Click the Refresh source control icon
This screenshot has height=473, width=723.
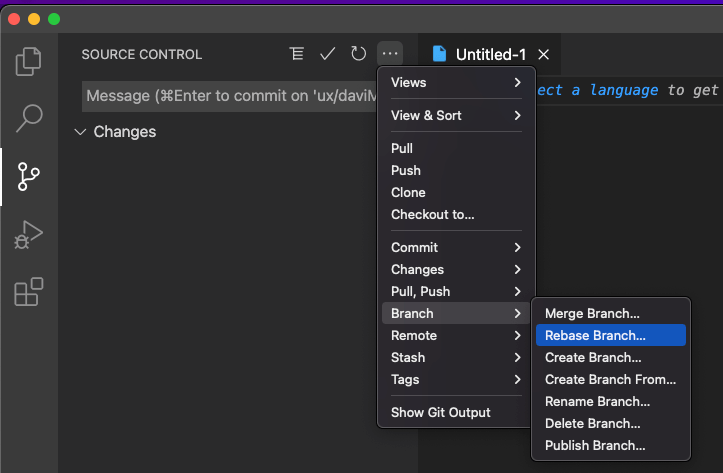pos(358,54)
